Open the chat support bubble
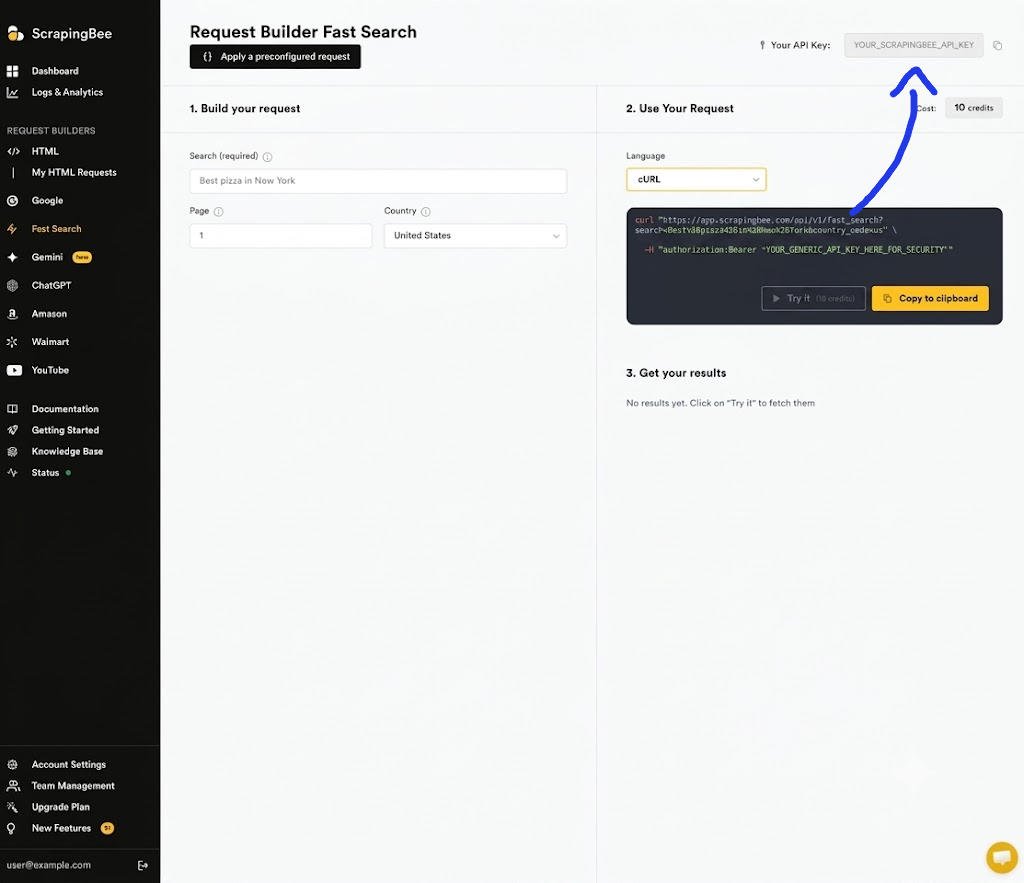1024x883 pixels. click(1002, 857)
